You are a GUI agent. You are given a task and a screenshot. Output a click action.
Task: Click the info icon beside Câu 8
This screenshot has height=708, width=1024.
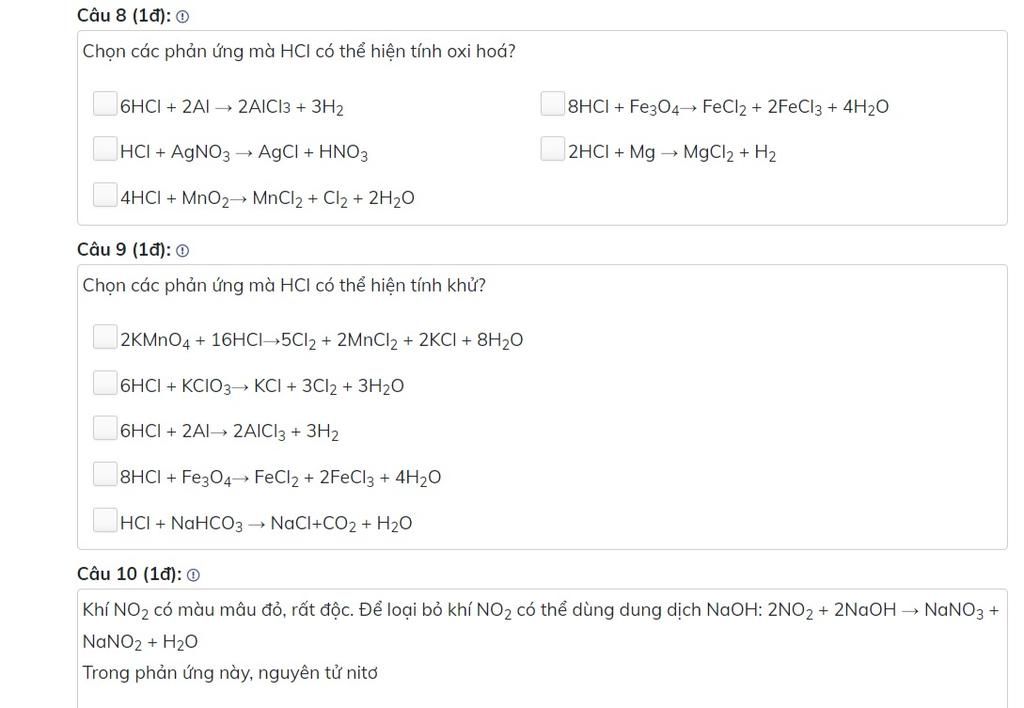(183, 17)
